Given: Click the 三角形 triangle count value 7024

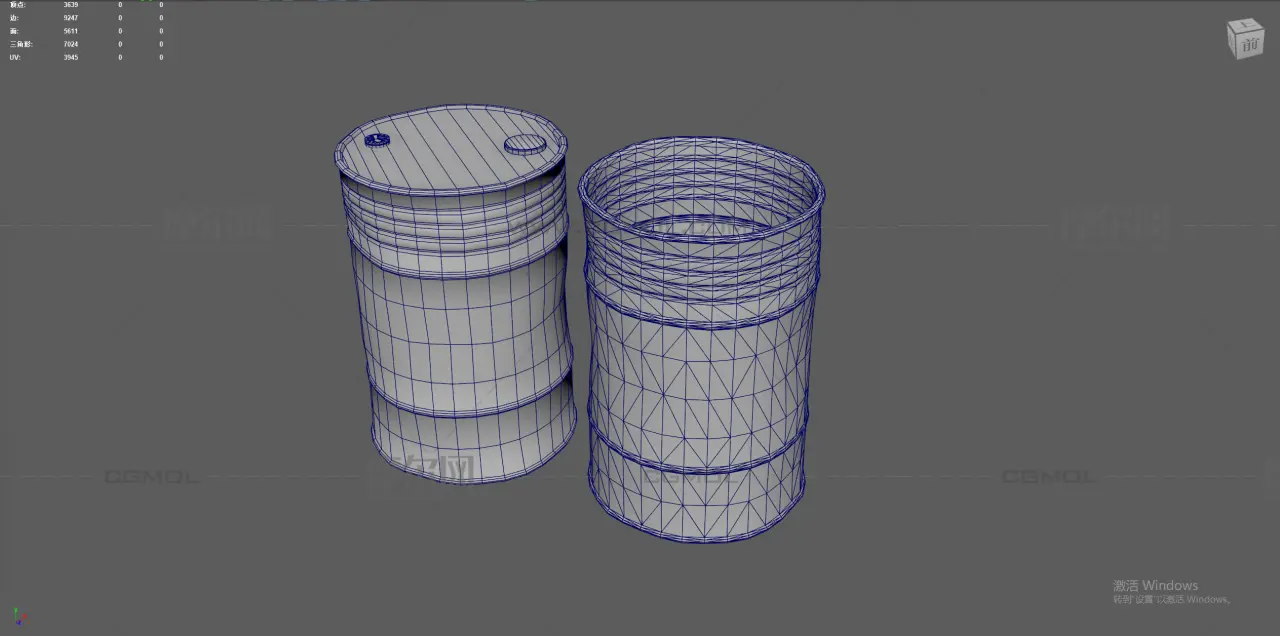Looking at the screenshot, I should click(70, 44).
